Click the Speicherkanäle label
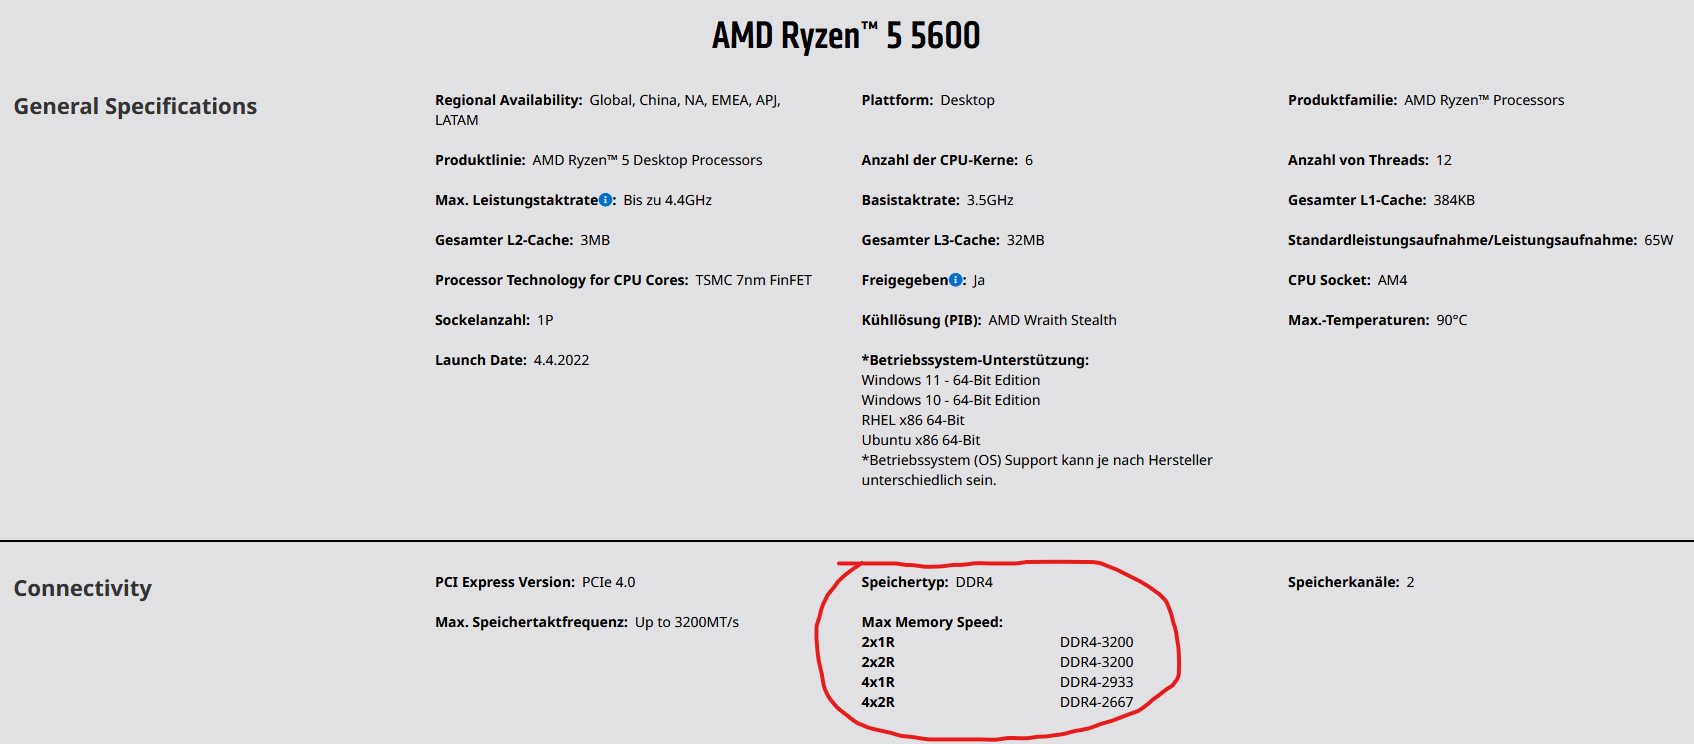The width and height of the screenshot is (1694, 744). tap(1343, 582)
